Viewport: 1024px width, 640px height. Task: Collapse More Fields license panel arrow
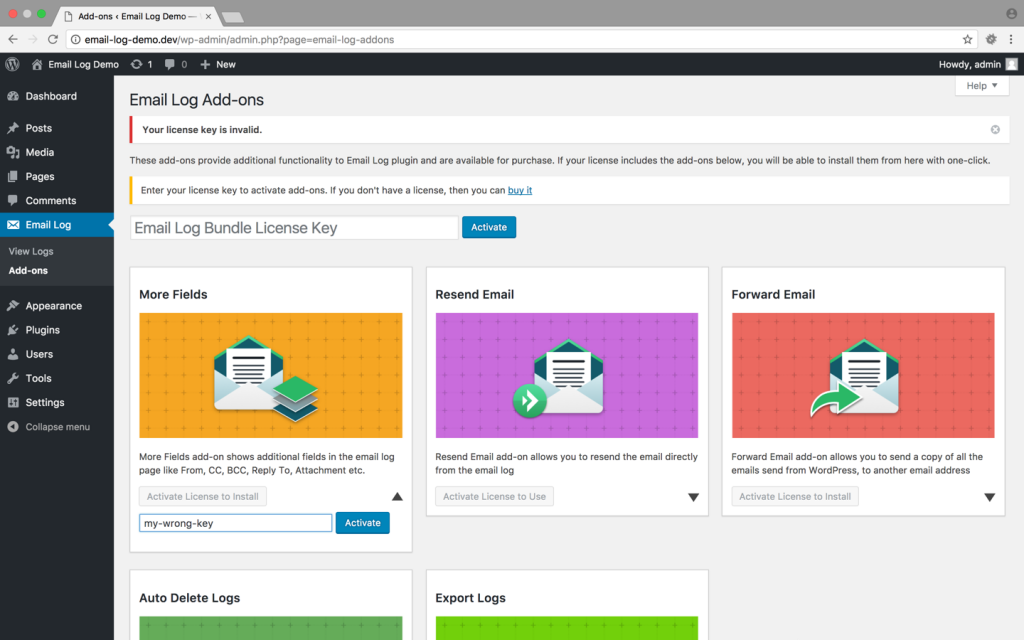click(397, 496)
